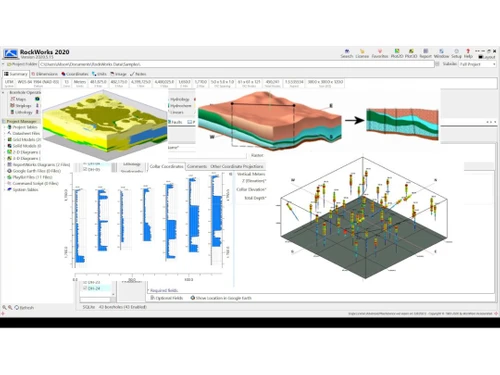Viewport: 500px width, 375px height.
Task: Collapse the Borehole Operations section
Action: click(x=3, y=93)
